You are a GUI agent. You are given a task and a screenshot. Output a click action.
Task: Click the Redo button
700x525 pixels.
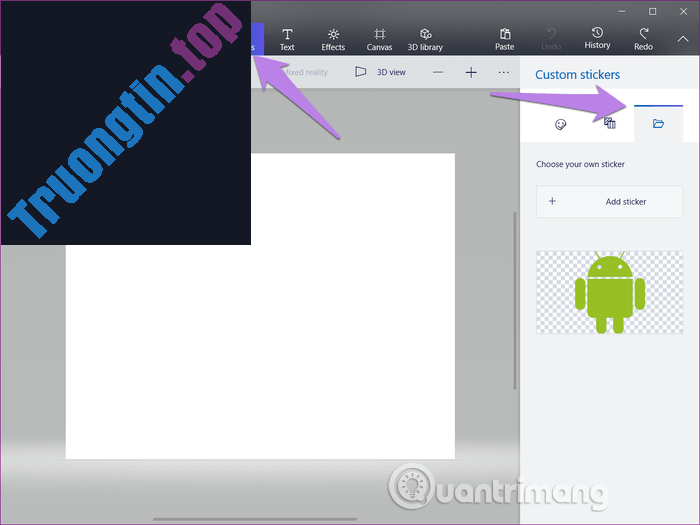coord(643,38)
